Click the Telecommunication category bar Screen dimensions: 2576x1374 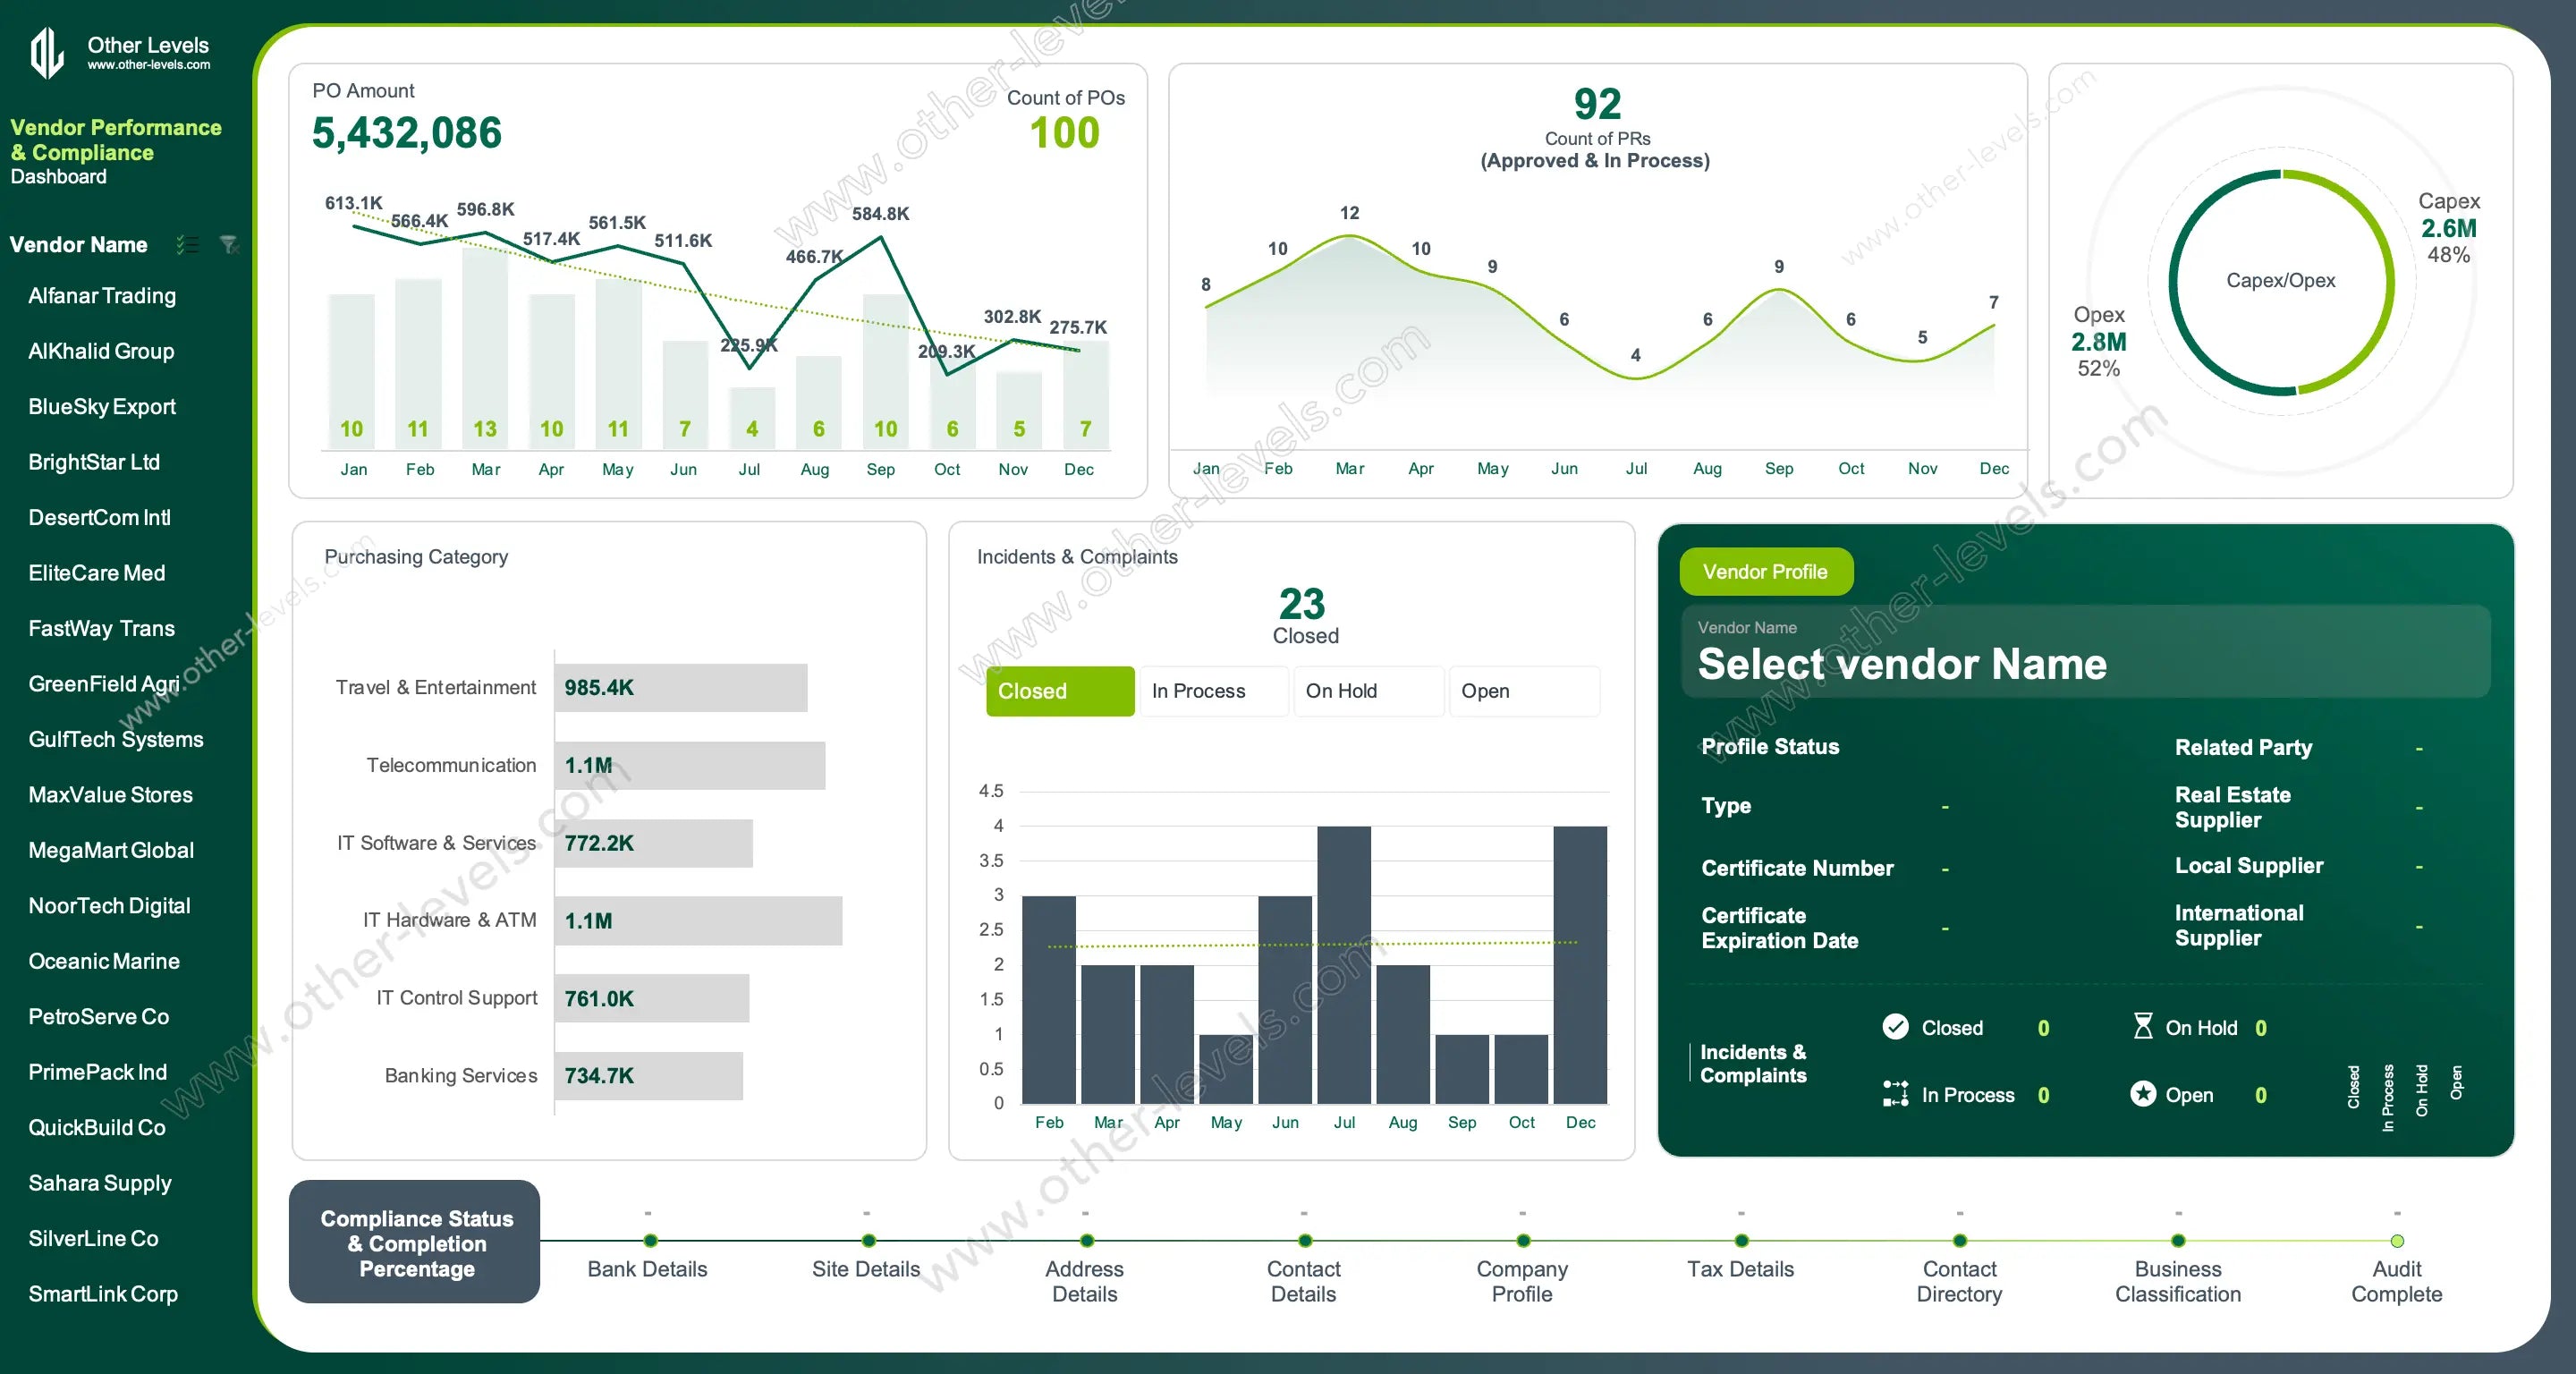tap(689, 766)
